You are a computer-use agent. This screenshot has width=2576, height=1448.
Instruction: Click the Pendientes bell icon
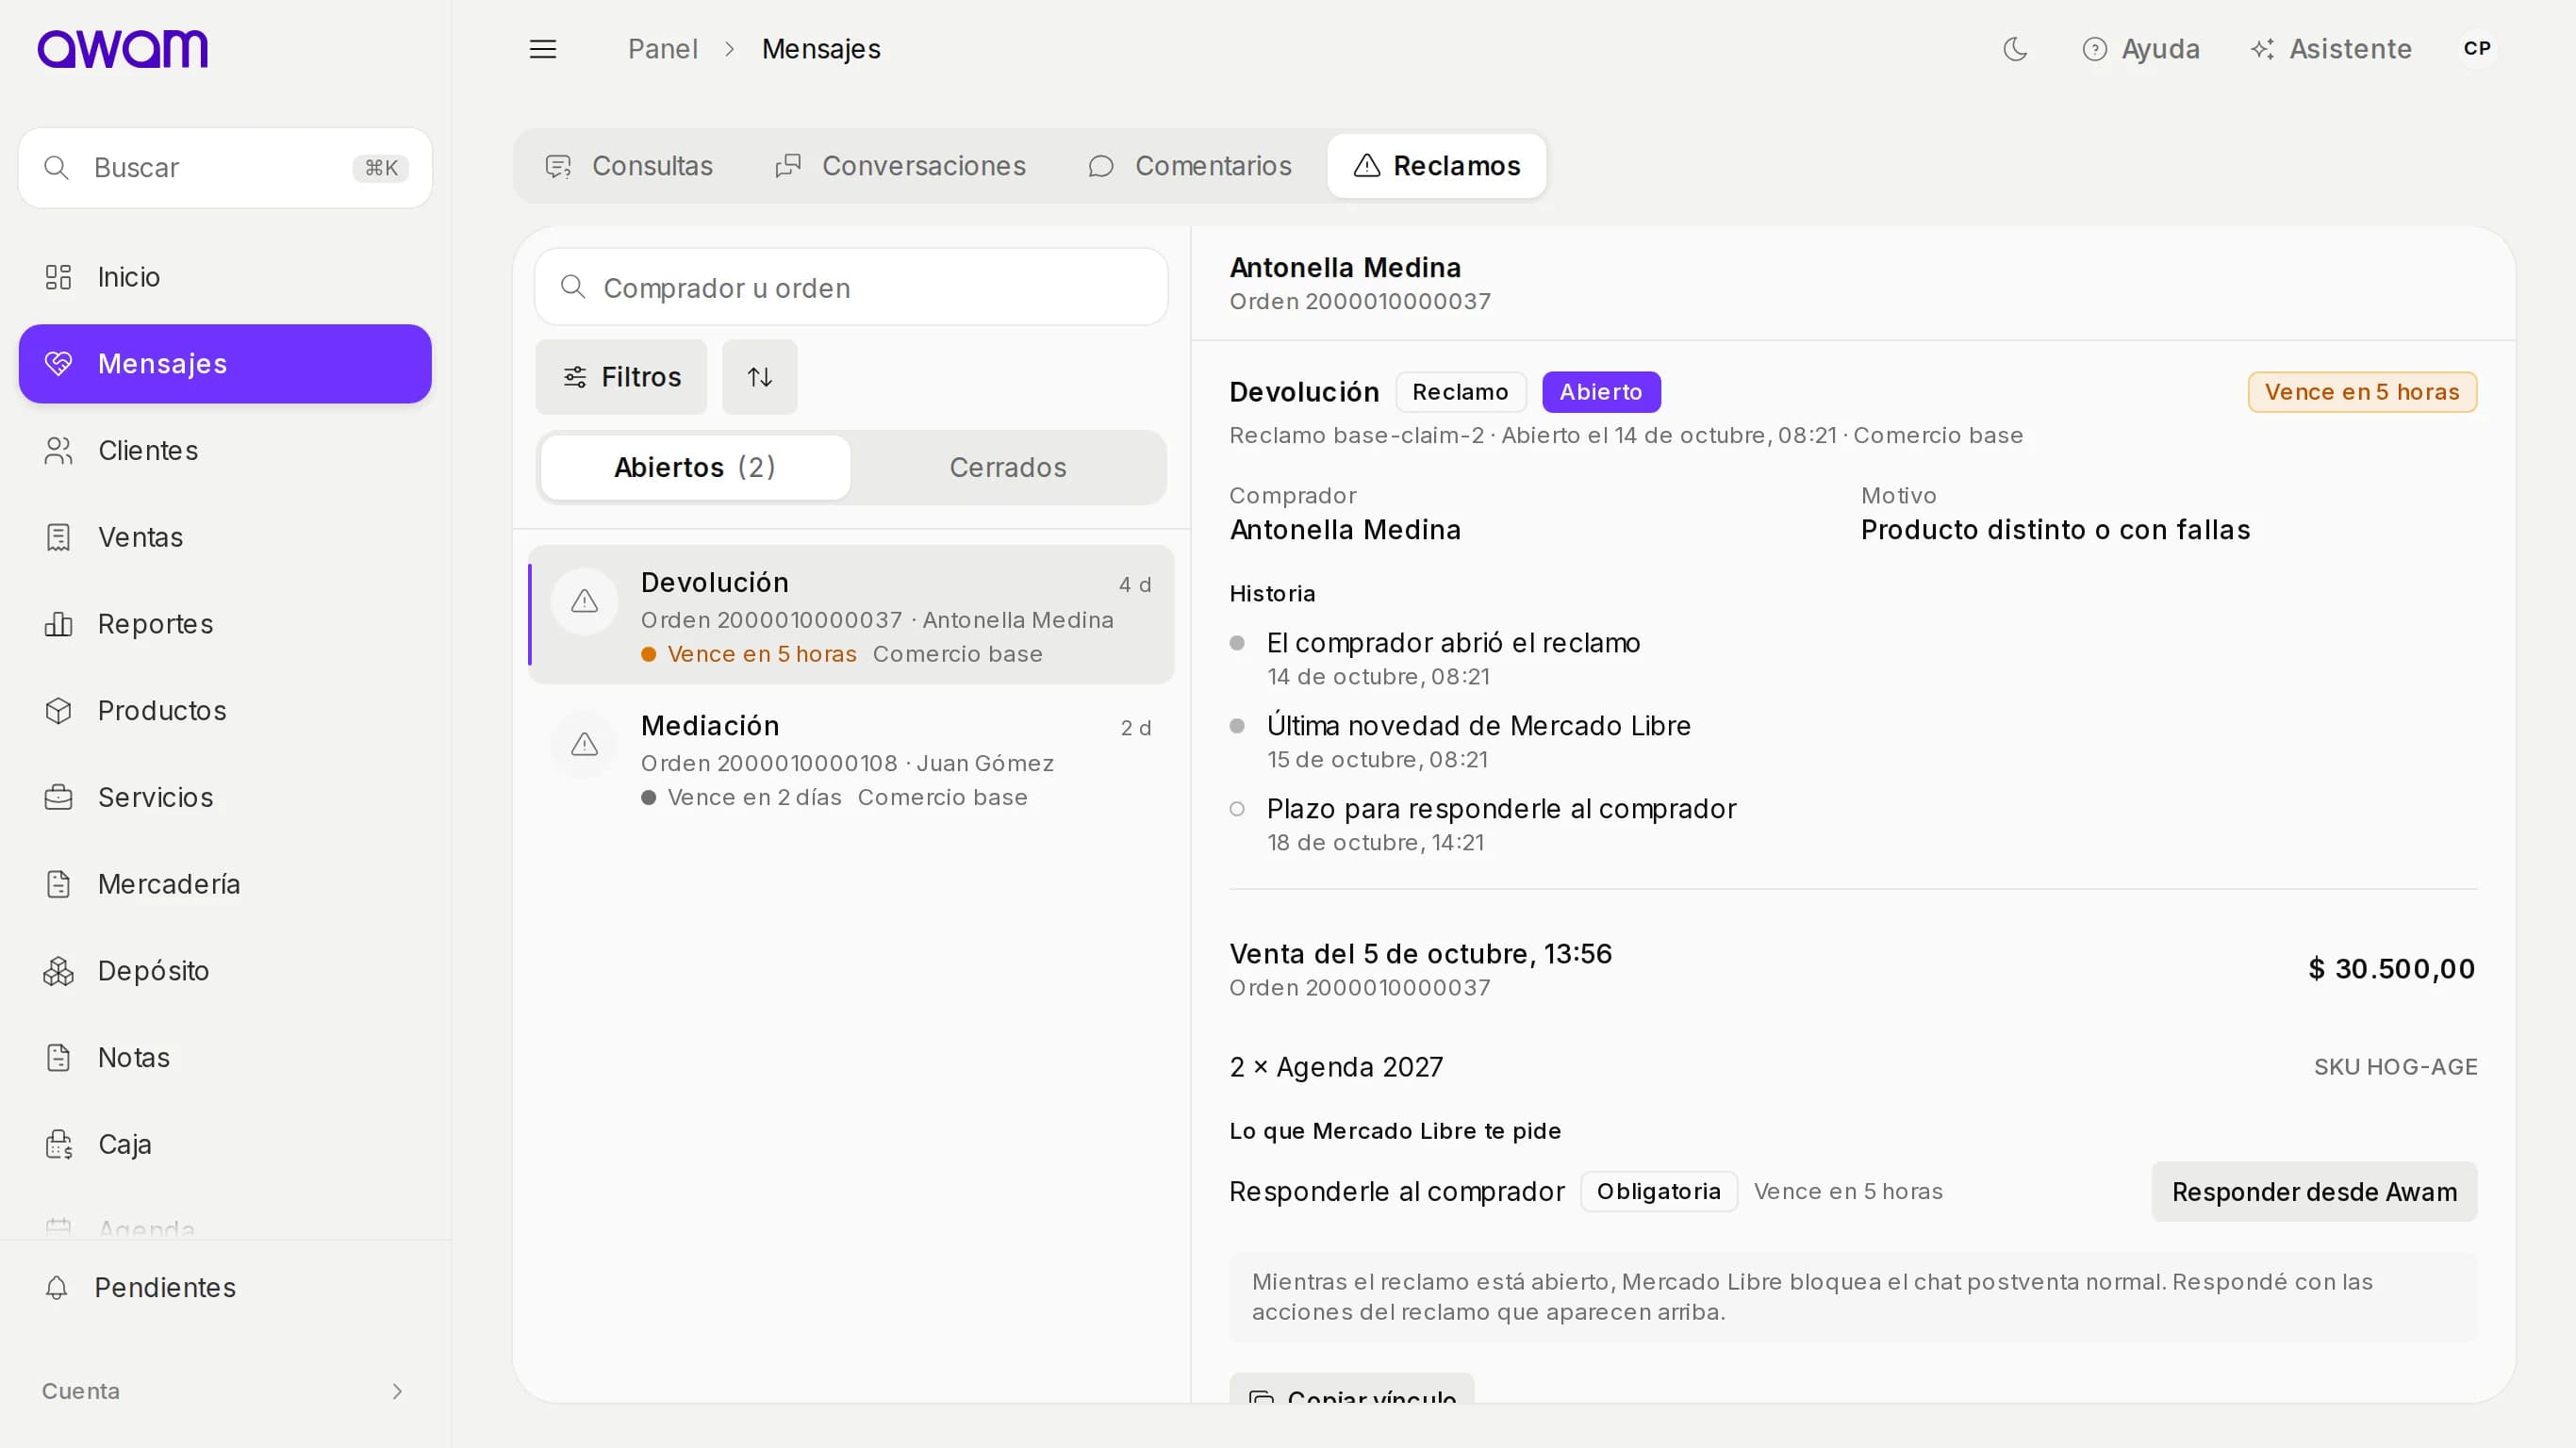tap(57, 1288)
